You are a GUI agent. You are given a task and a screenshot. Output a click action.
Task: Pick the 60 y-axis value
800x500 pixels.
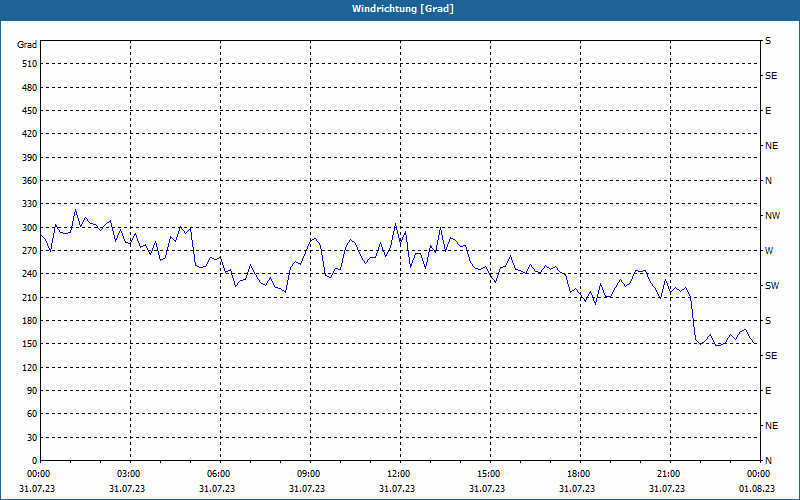(32, 414)
